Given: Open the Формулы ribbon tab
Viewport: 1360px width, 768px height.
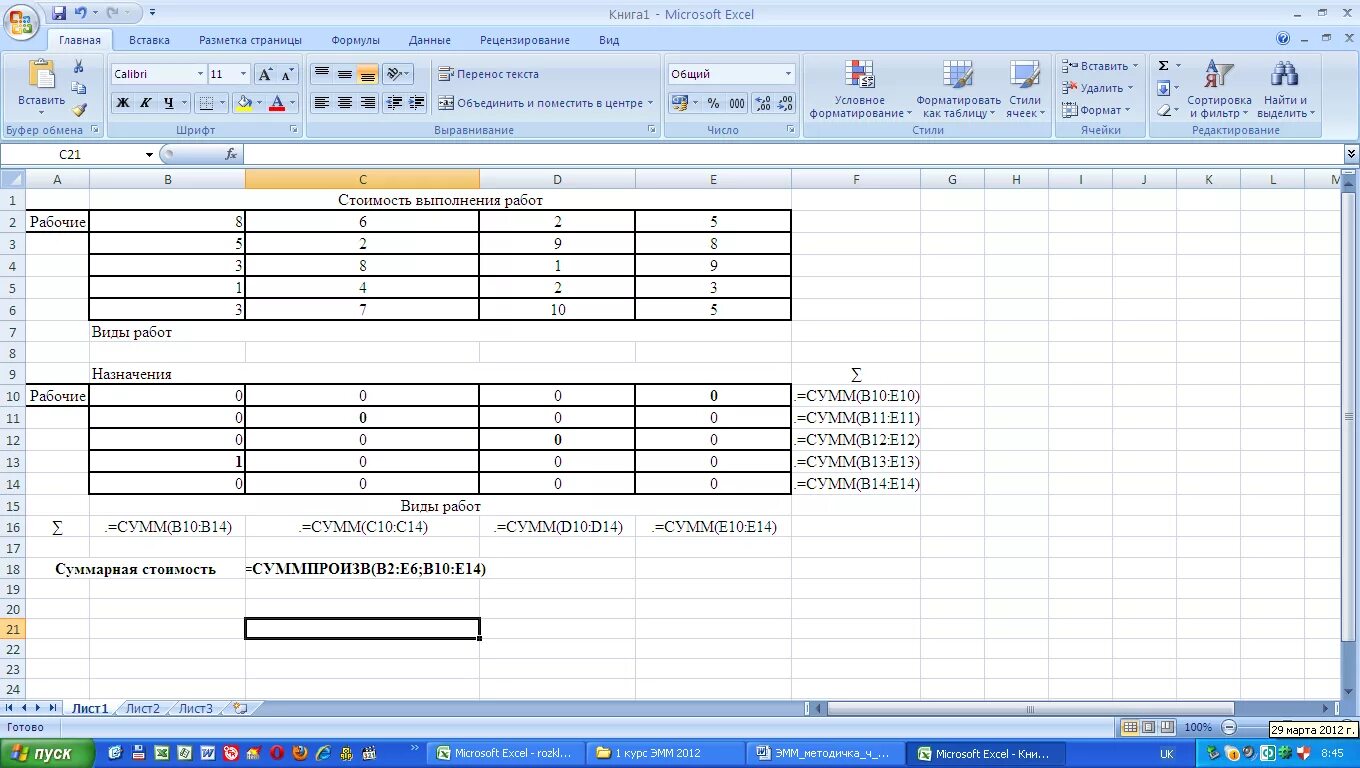Looking at the screenshot, I should click(355, 40).
